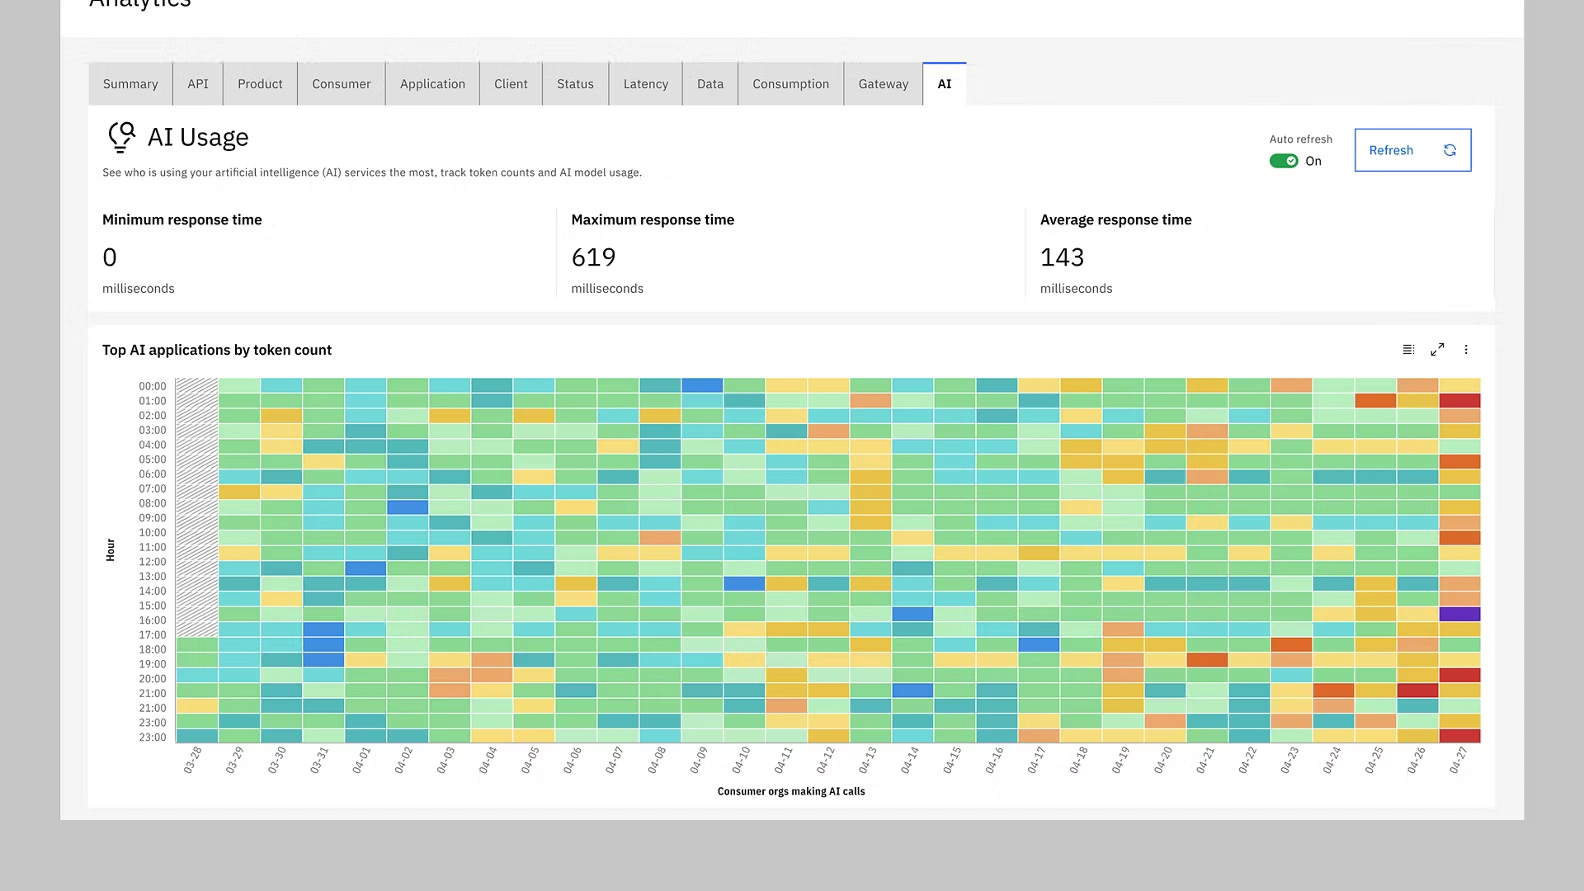Open the chart overflow options menu
This screenshot has height=891, width=1584.
pos(1466,350)
